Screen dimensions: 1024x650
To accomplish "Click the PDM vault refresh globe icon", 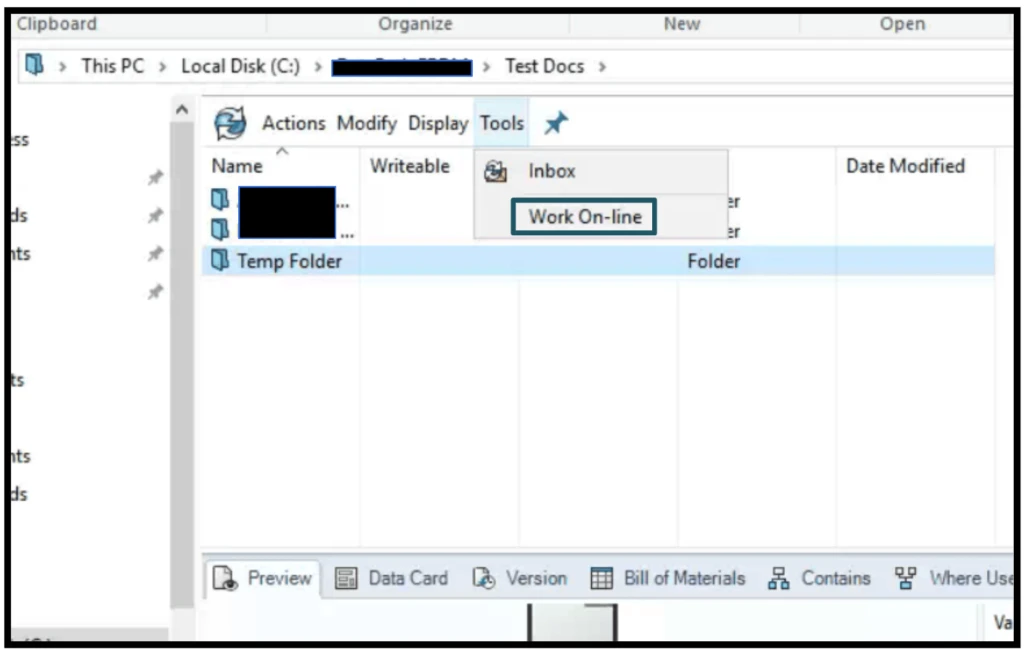I will tap(230, 124).
